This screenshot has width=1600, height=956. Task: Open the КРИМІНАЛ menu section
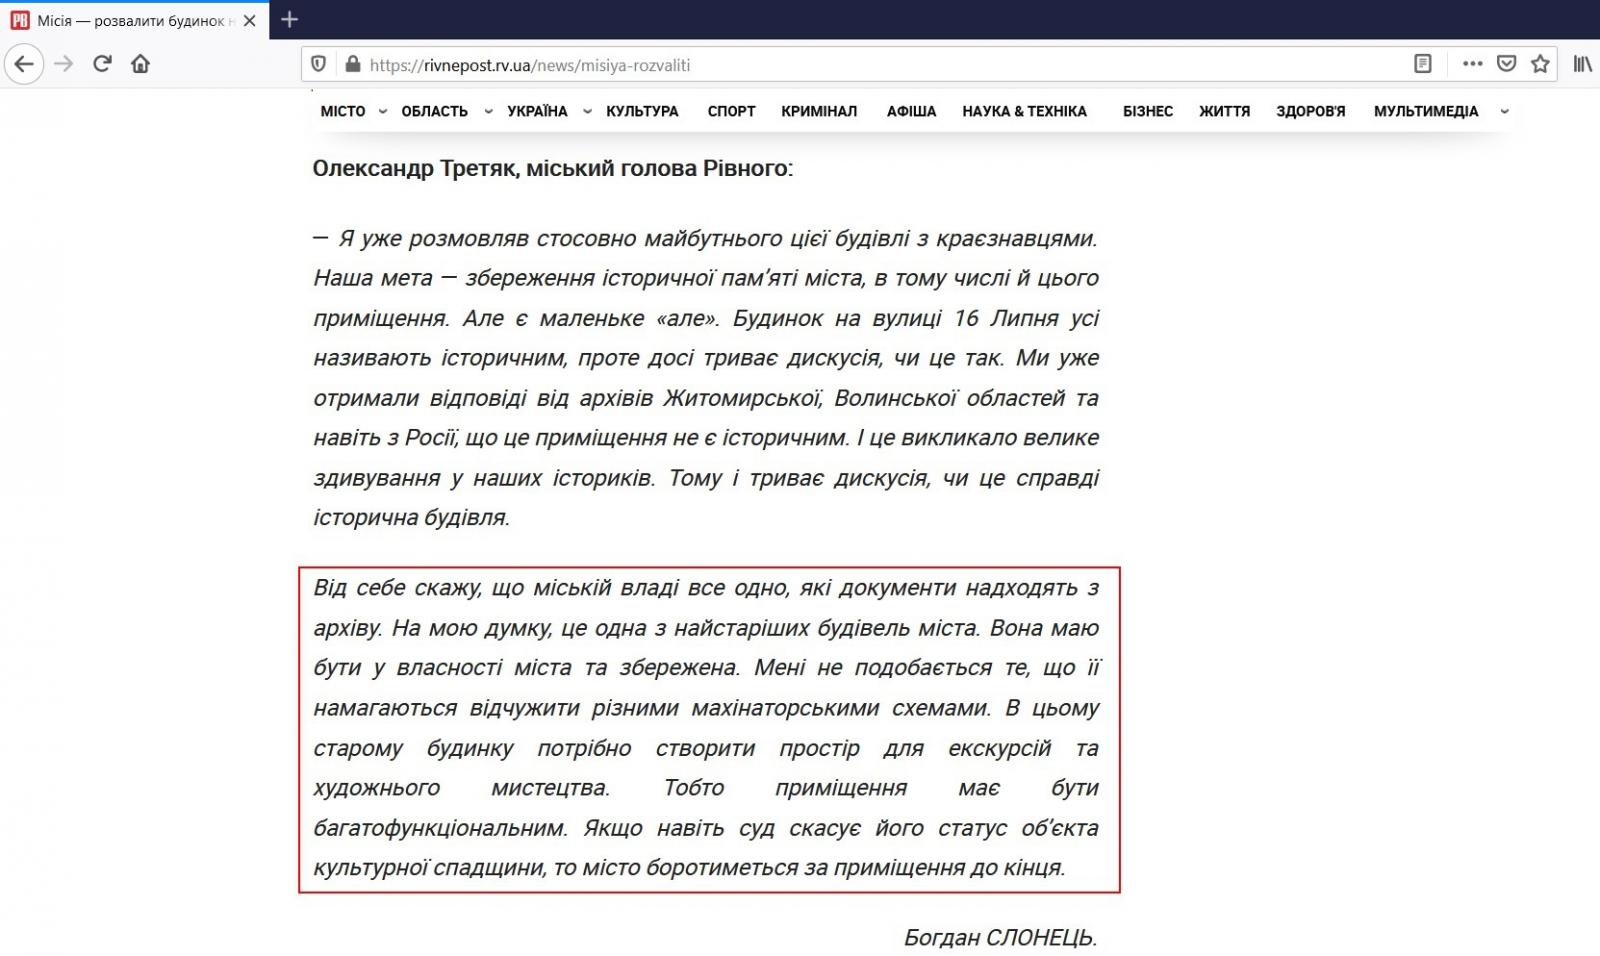[x=819, y=112]
